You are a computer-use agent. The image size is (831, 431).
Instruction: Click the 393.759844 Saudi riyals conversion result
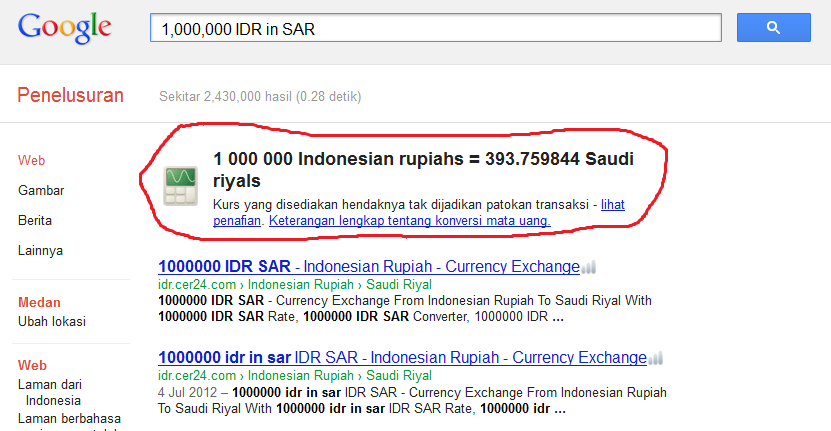pyautogui.click(x=423, y=169)
